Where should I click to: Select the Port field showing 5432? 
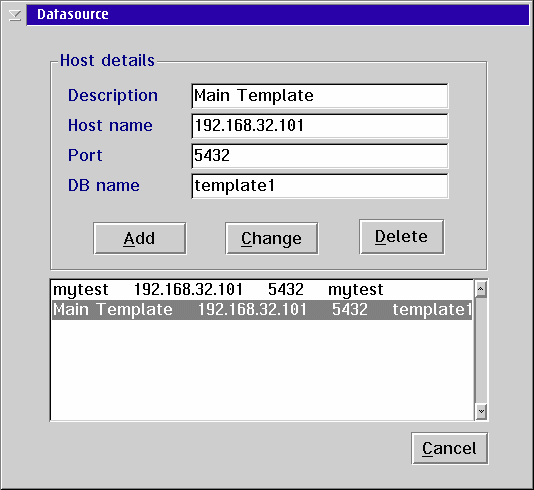click(x=320, y=156)
